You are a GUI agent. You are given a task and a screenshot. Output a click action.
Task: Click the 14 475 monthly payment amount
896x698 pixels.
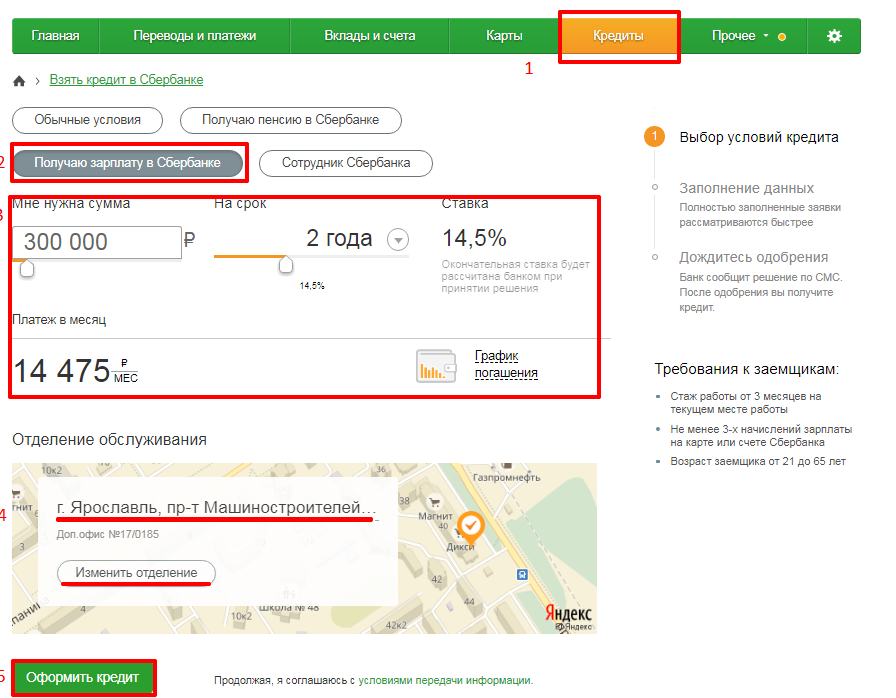click(62, 371)
